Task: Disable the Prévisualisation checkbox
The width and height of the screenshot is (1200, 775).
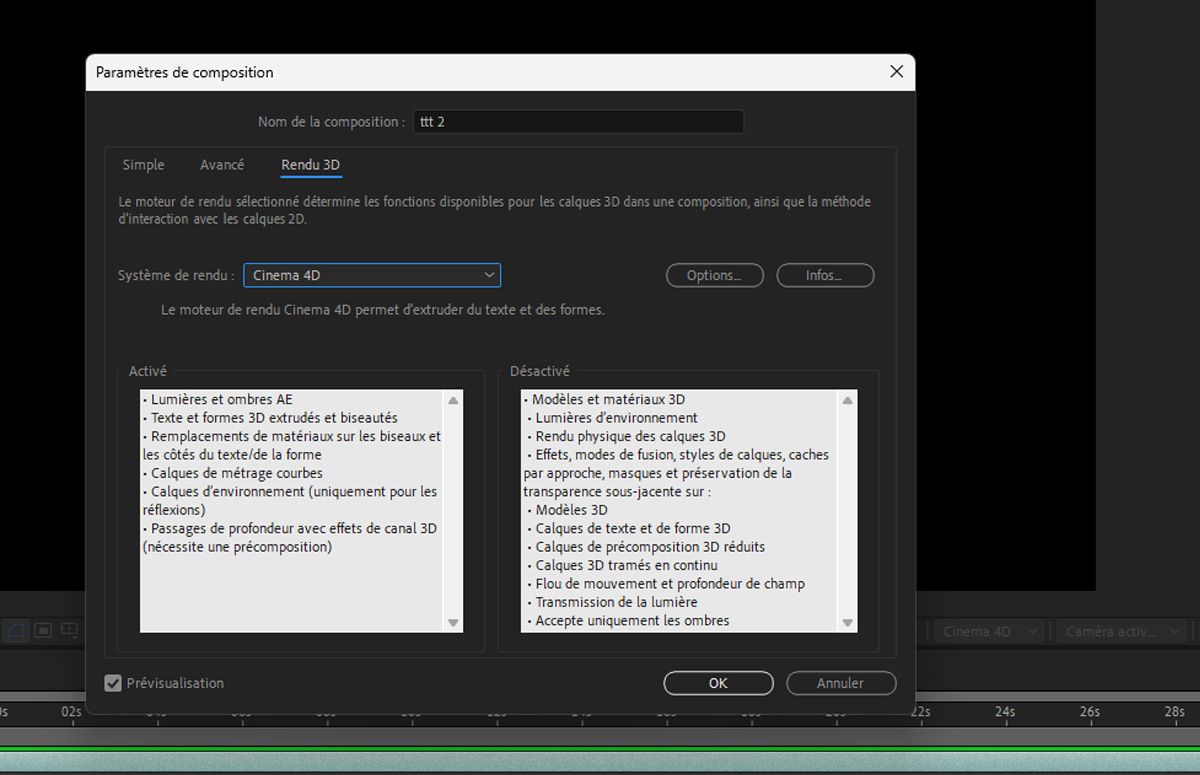Action: pos(113,683)
